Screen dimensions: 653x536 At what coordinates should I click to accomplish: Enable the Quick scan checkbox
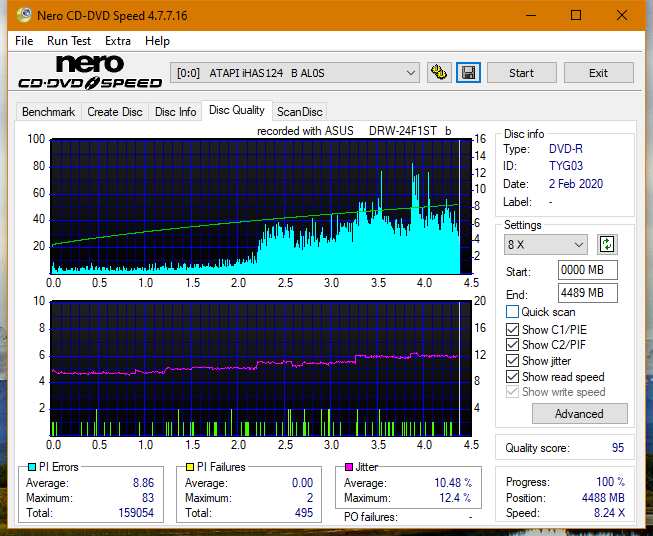click(x=512, y=312)
